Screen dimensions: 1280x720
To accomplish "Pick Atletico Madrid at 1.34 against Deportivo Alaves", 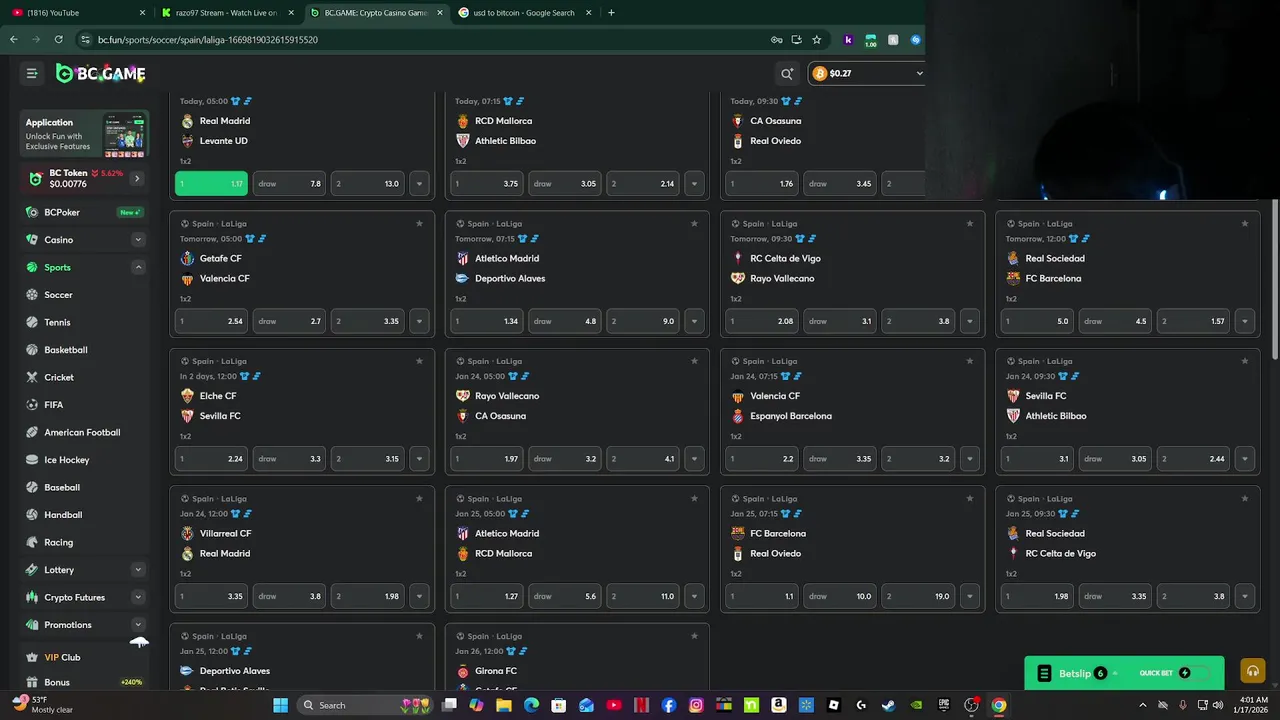I will pyautogui.click(x=487, y=321).
